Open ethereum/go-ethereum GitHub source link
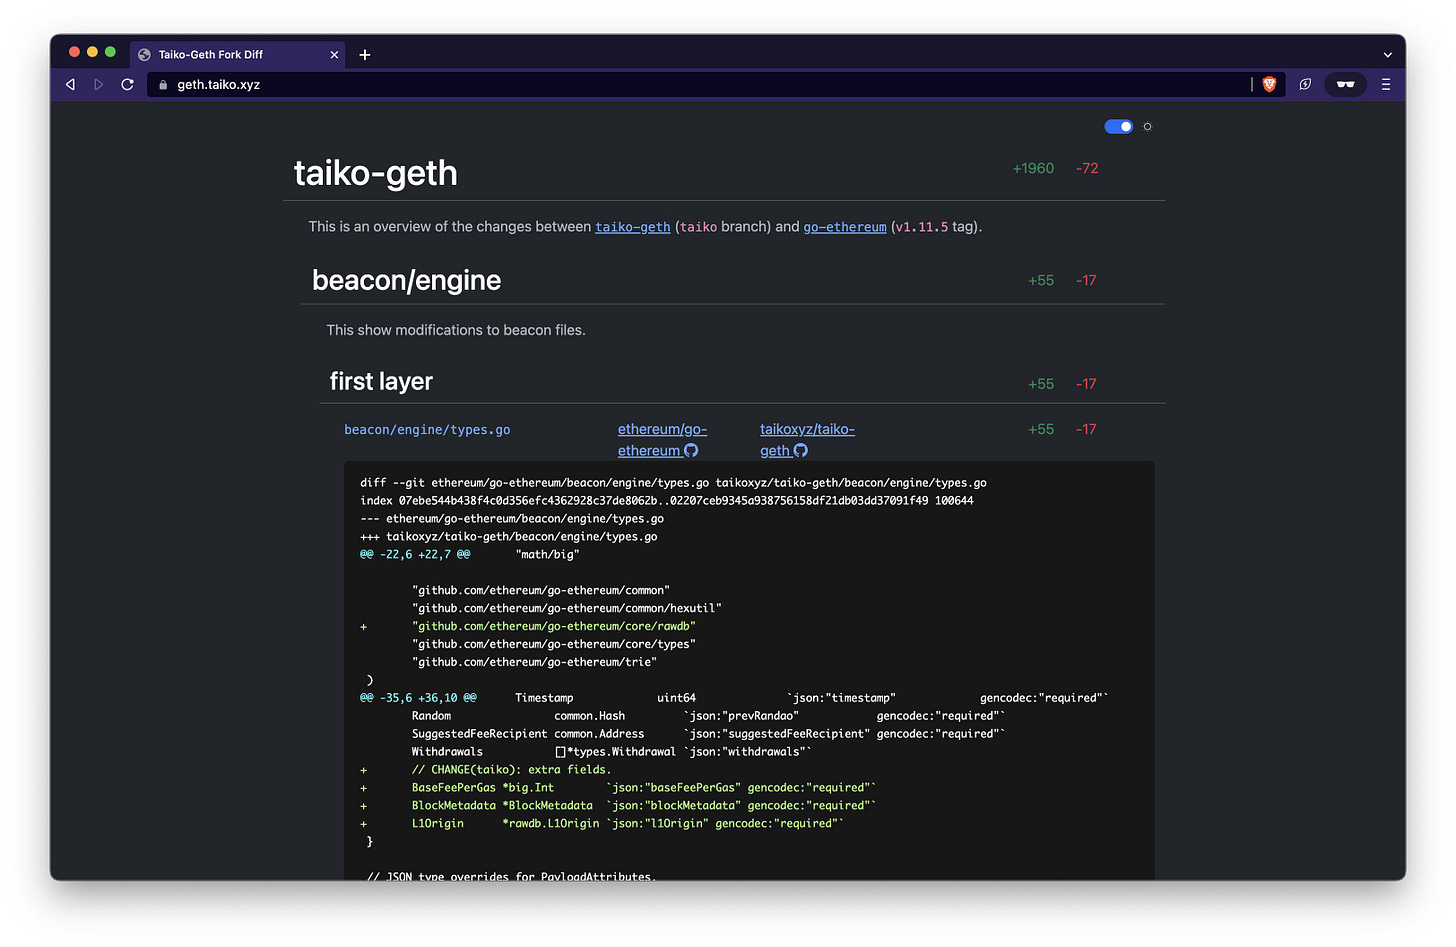The width and height of the screenshot is (1456, 947). (662, 440)
